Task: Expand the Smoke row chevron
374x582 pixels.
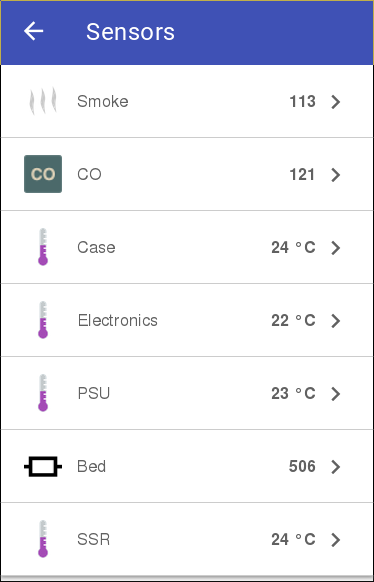Action: (336, 102)
